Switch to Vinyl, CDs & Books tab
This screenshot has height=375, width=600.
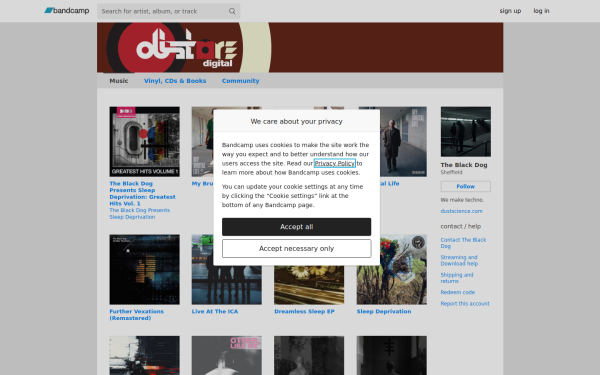[x=175, y=81]
